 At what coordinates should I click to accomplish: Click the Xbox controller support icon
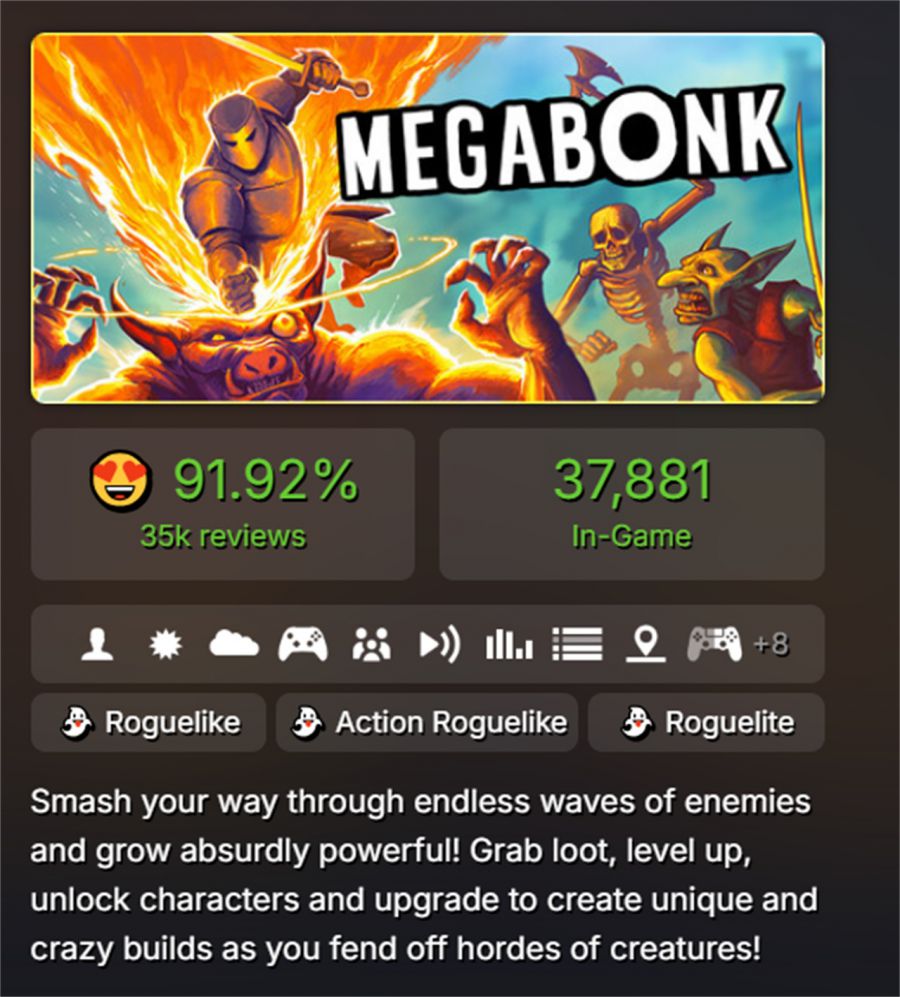tap(303, 644)
